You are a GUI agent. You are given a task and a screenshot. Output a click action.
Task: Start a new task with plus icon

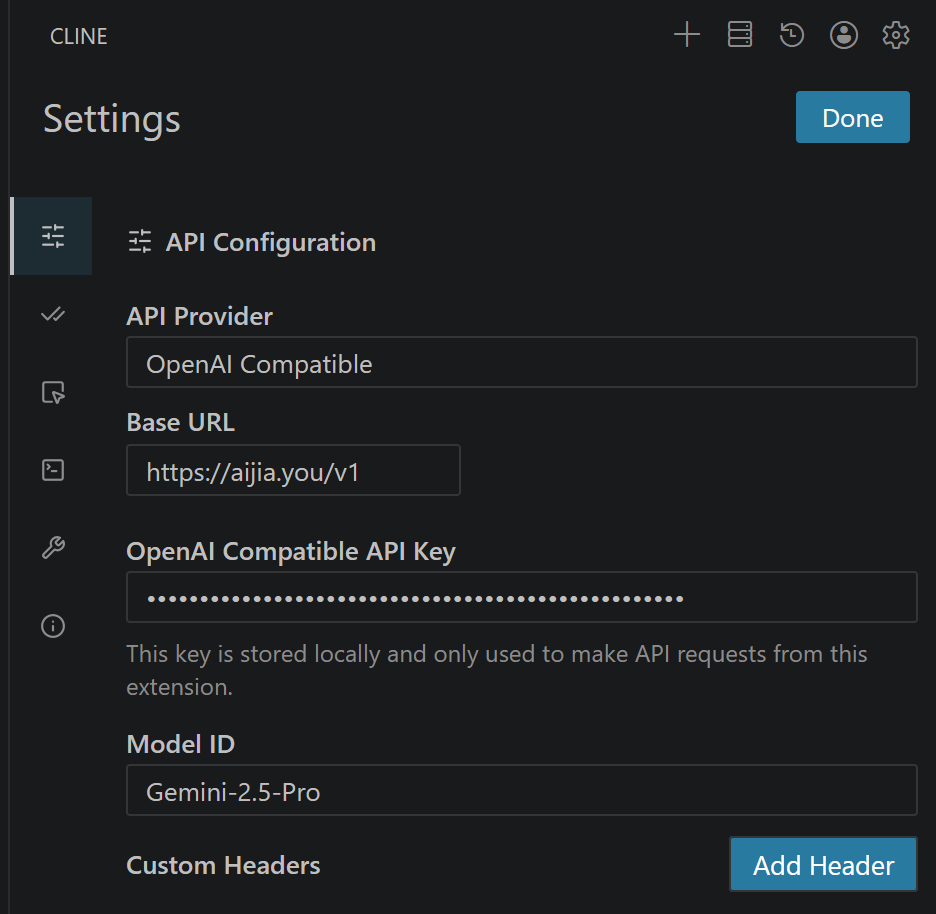(x=687, y=36)
